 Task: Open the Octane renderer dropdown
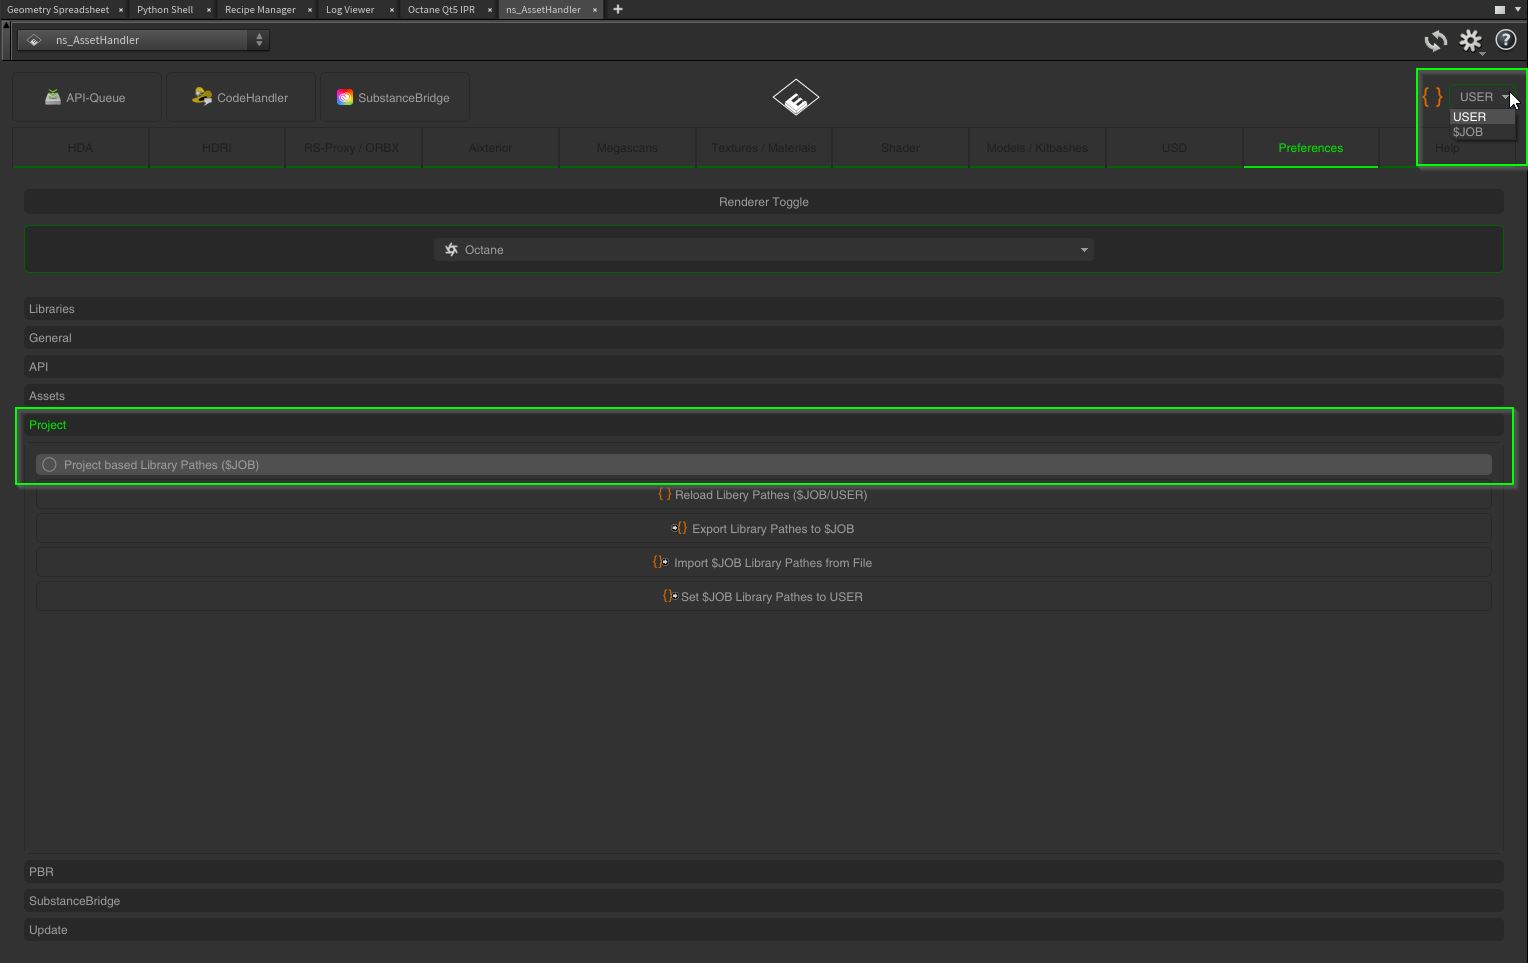pos(764,250)
